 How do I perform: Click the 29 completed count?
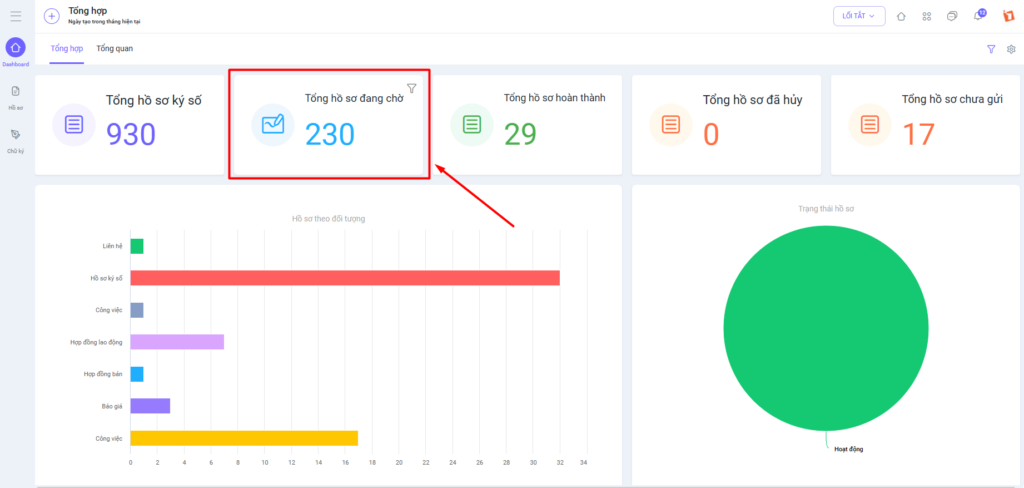(x=520, y=135)
